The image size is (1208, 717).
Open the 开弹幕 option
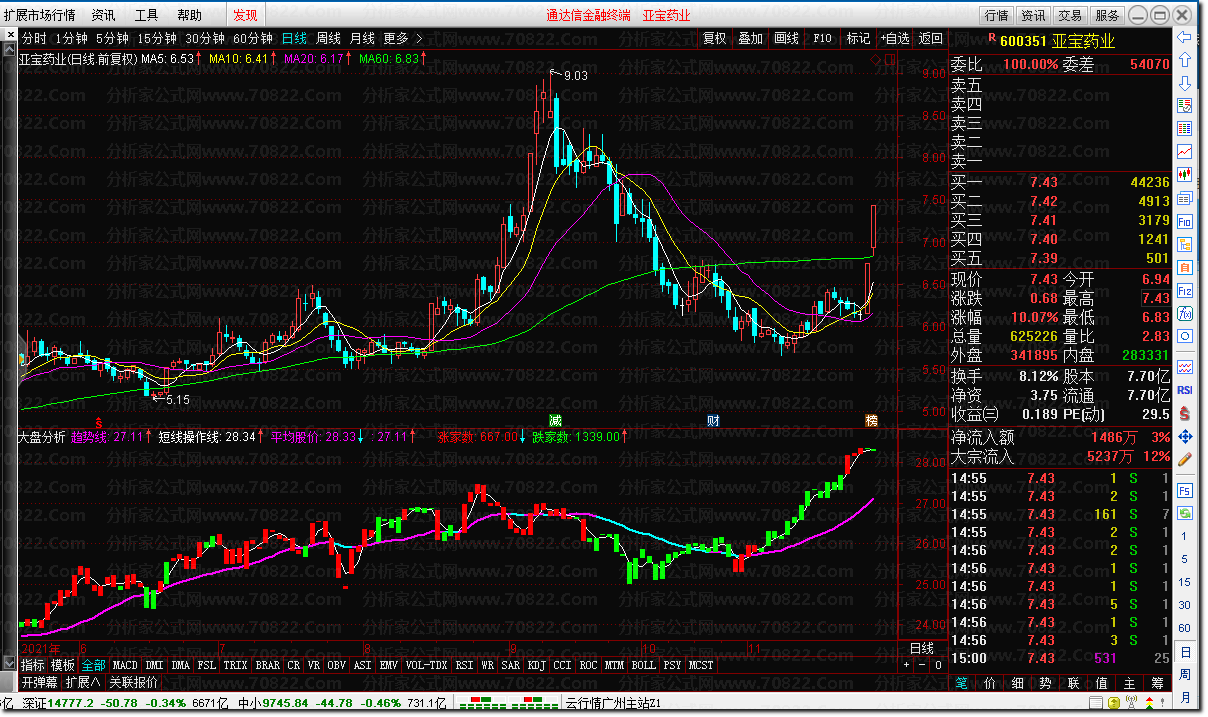[x=40, y=683]
